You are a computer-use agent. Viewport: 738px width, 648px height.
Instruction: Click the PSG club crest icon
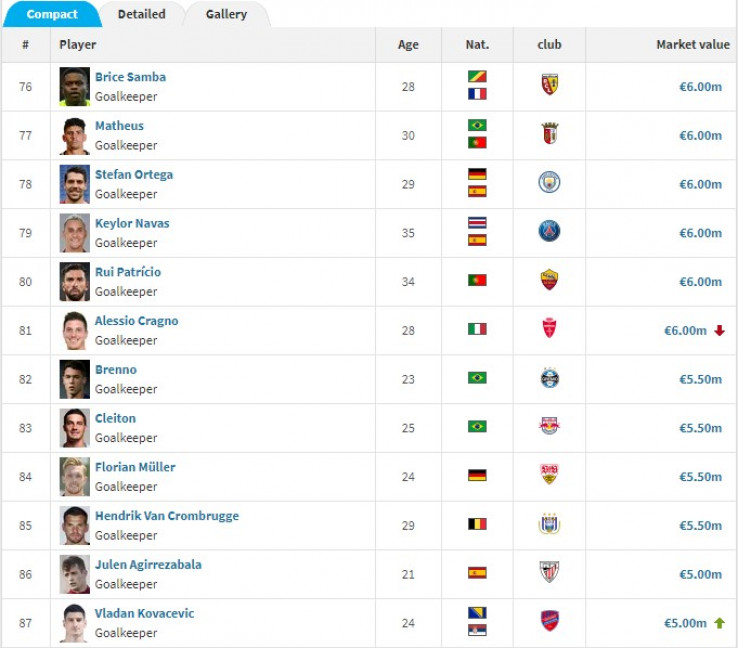tap(549, 232)
